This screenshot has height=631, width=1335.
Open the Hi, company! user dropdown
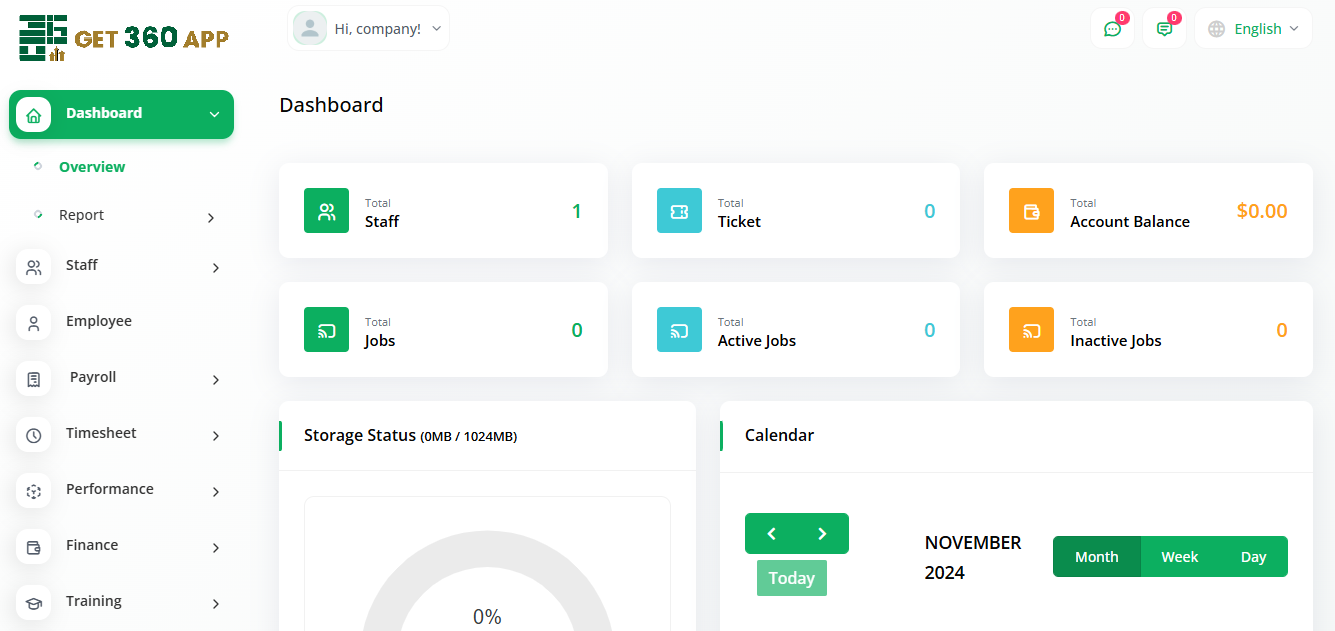click(368, 29)
